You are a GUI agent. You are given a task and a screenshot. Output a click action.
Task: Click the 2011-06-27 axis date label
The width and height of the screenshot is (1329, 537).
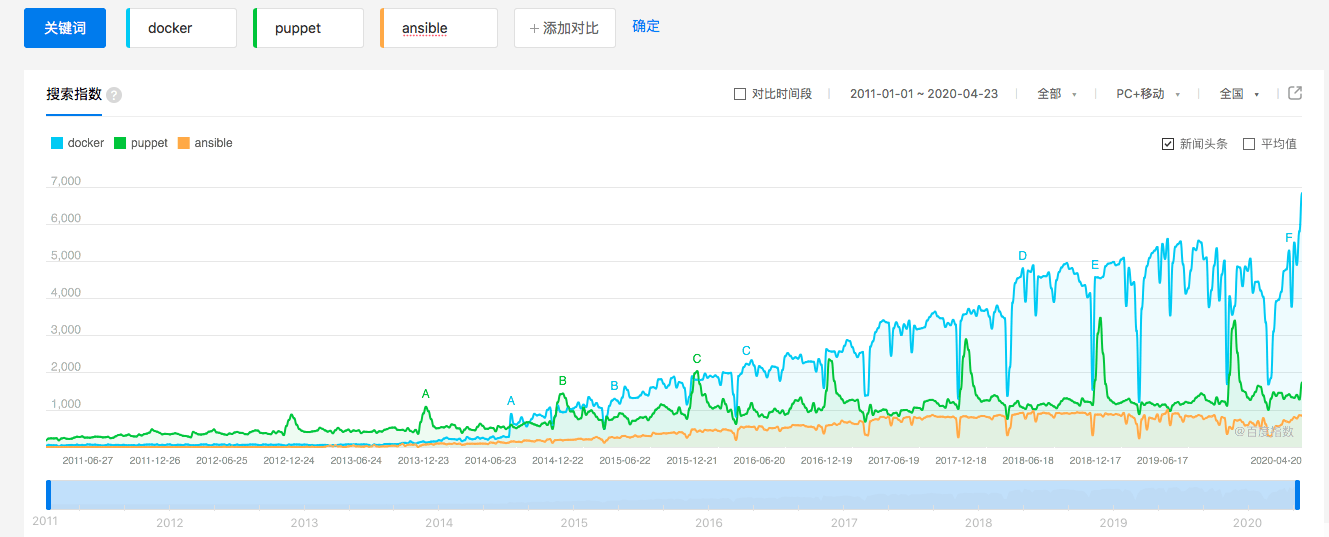click(88, 461)
